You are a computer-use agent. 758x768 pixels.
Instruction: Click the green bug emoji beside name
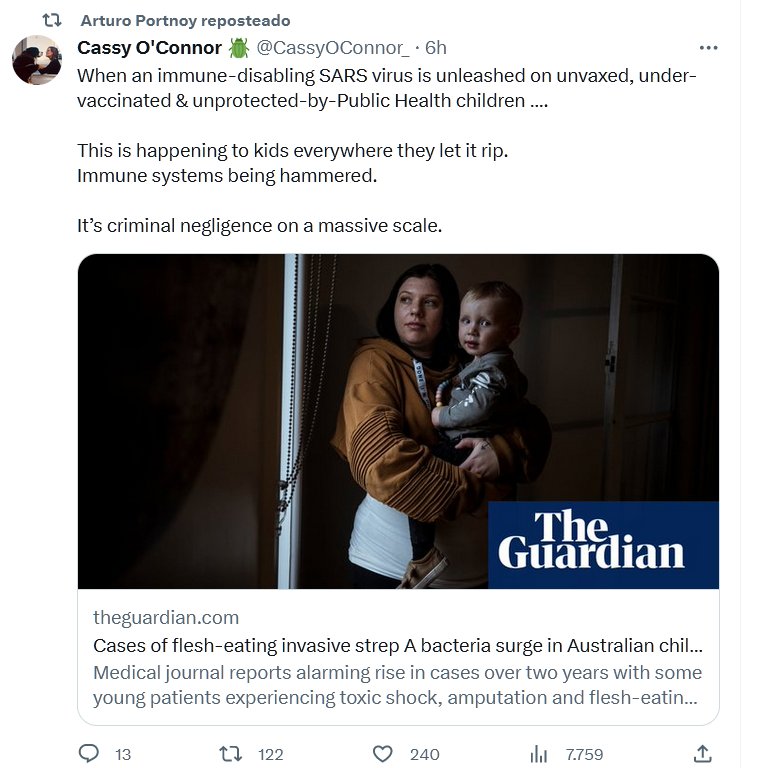tap(239, 47)
